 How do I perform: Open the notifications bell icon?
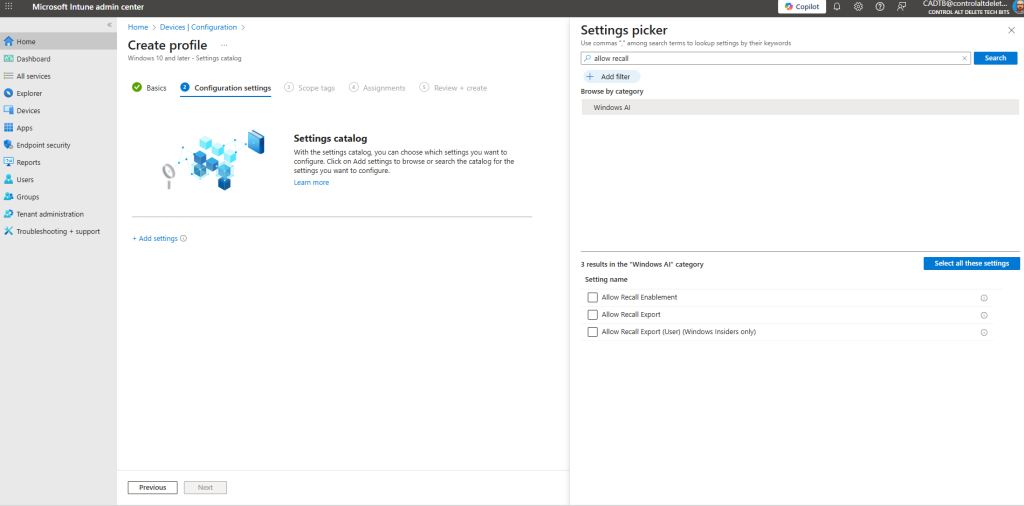click(837, 6)
